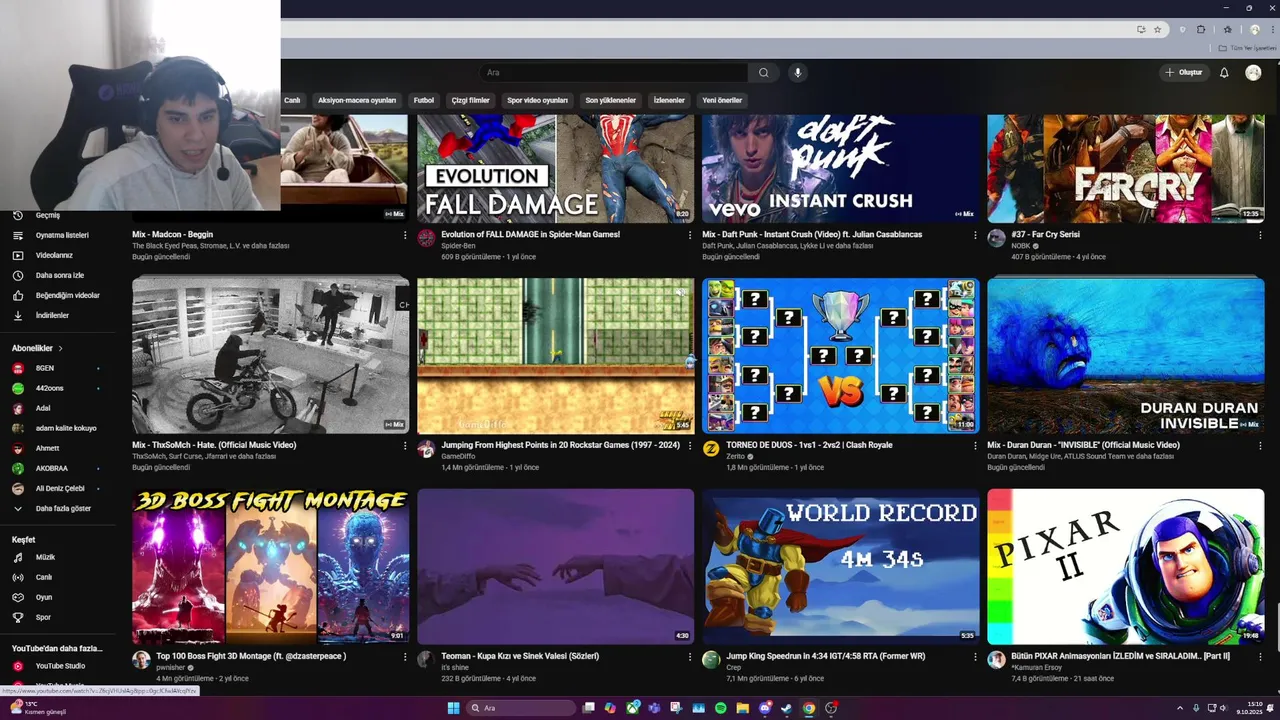Select Yeni öneriler filter chip

pyautogui.click(x=722, y=100)
